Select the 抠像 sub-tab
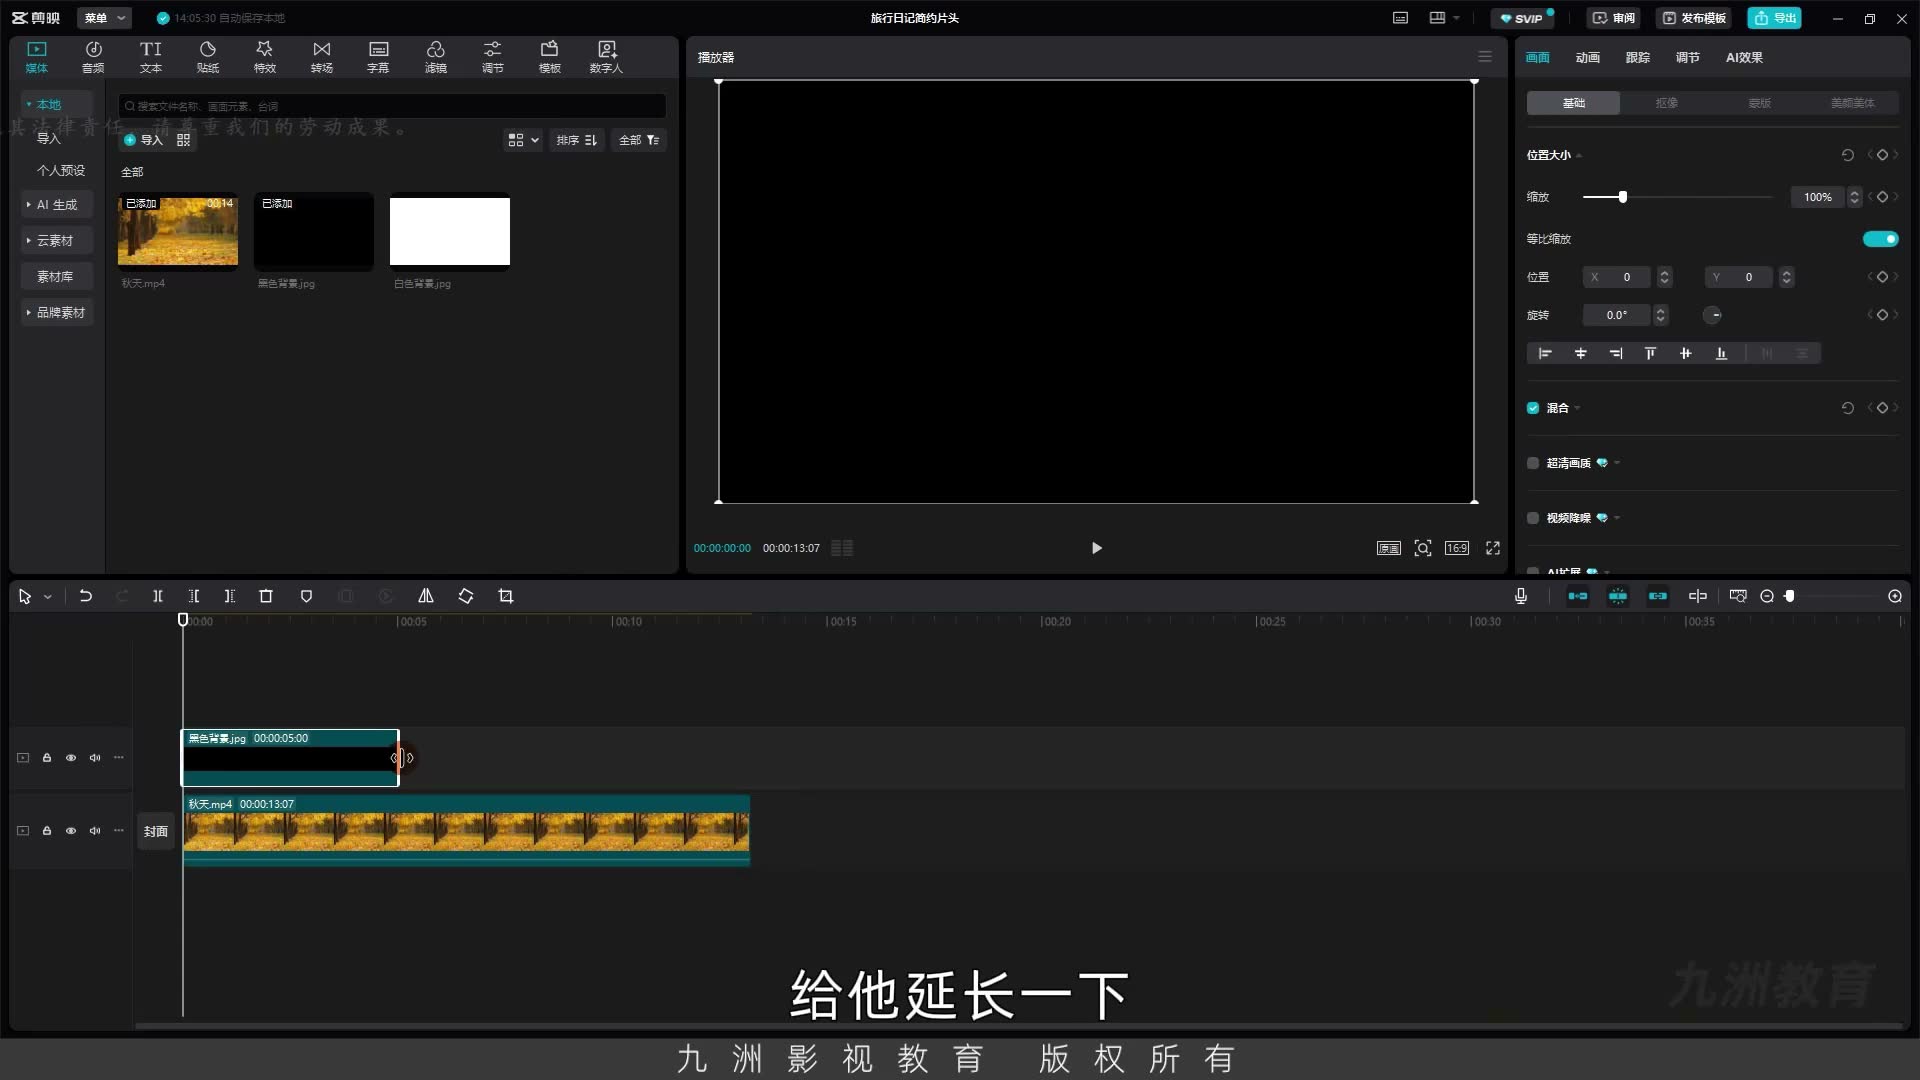 tap(1666, 103)
